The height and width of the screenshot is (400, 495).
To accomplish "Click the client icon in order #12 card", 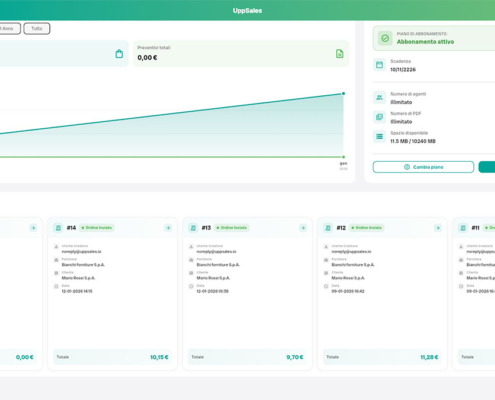I will point(326,273).
